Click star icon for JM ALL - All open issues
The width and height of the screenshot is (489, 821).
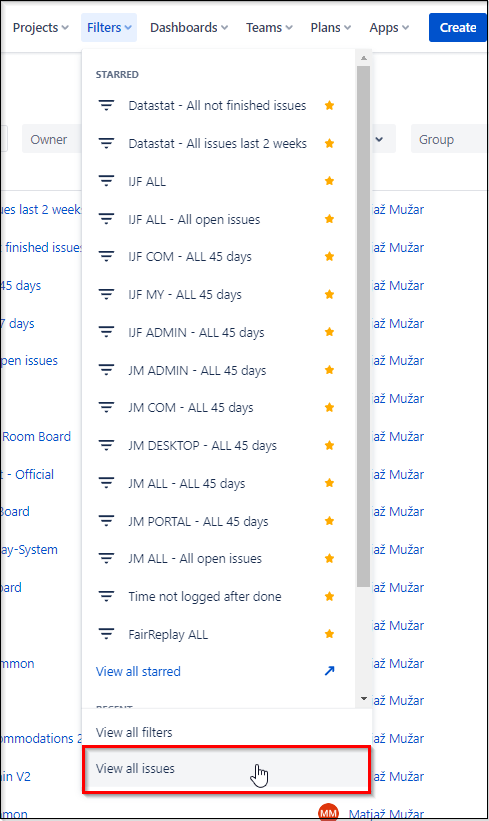pyautogui.click(x=329, y=559)
